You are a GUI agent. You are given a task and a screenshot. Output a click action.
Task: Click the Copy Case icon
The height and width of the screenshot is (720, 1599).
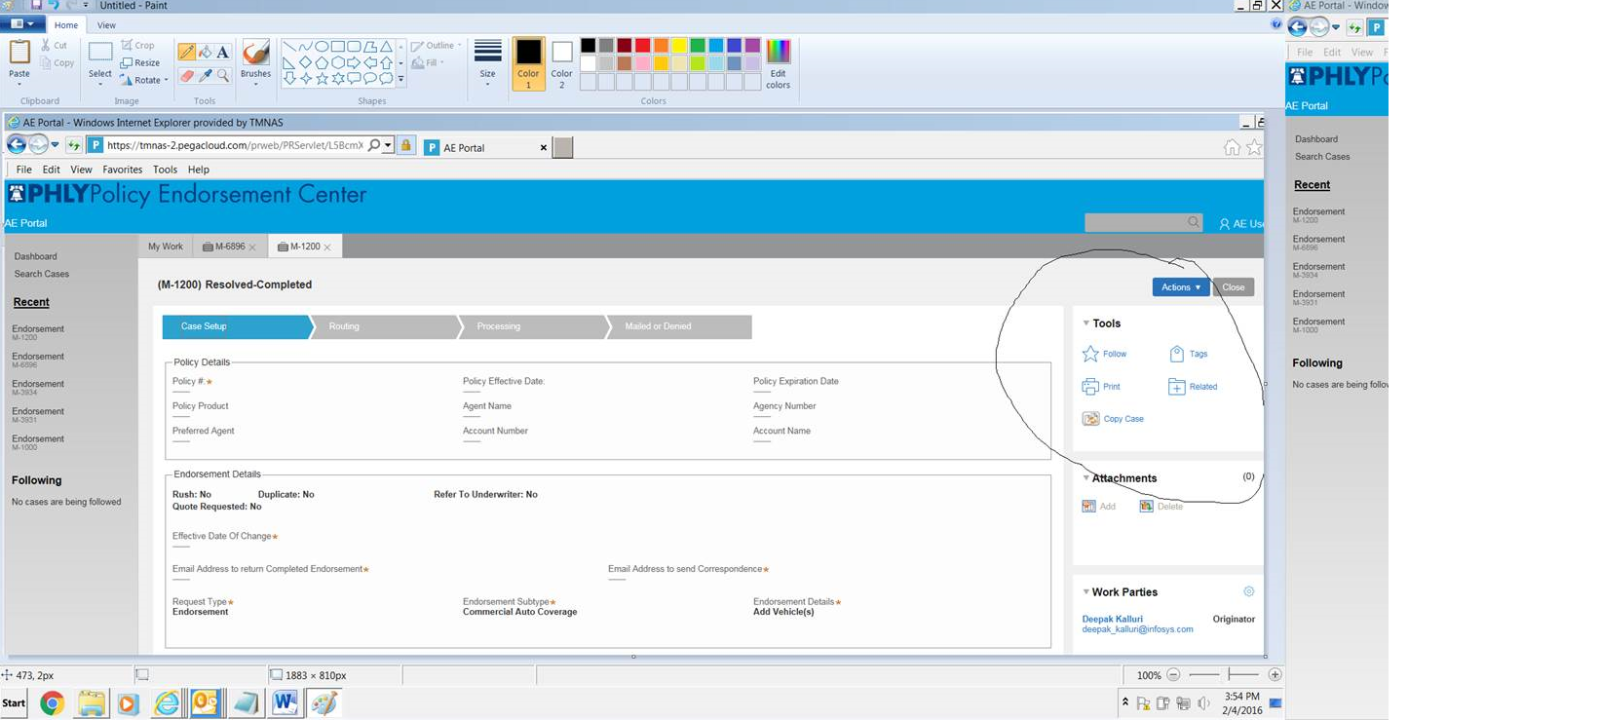[x=1090, y=419]
